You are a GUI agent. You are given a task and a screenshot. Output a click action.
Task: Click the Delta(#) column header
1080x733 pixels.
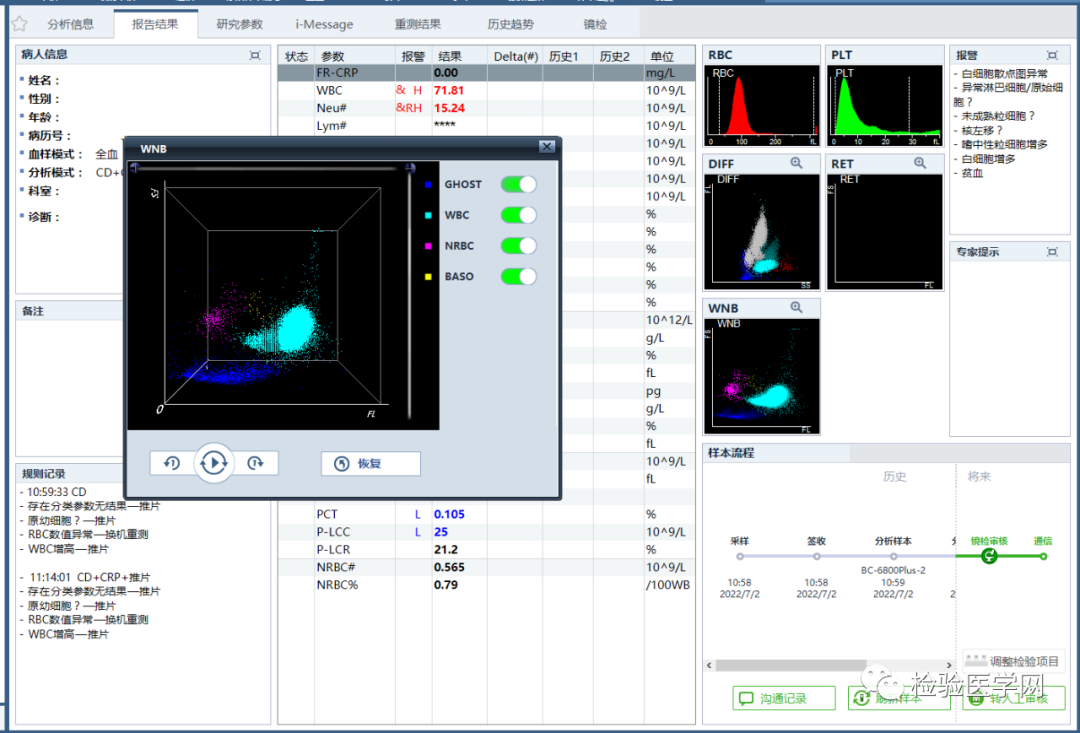click(515, 56)
